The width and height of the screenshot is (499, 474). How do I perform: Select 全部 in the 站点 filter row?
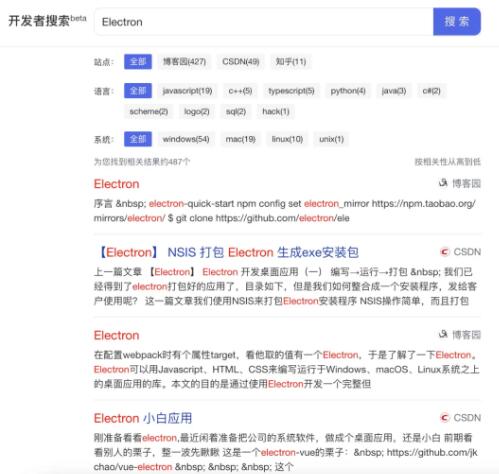(x=138, y=62)
